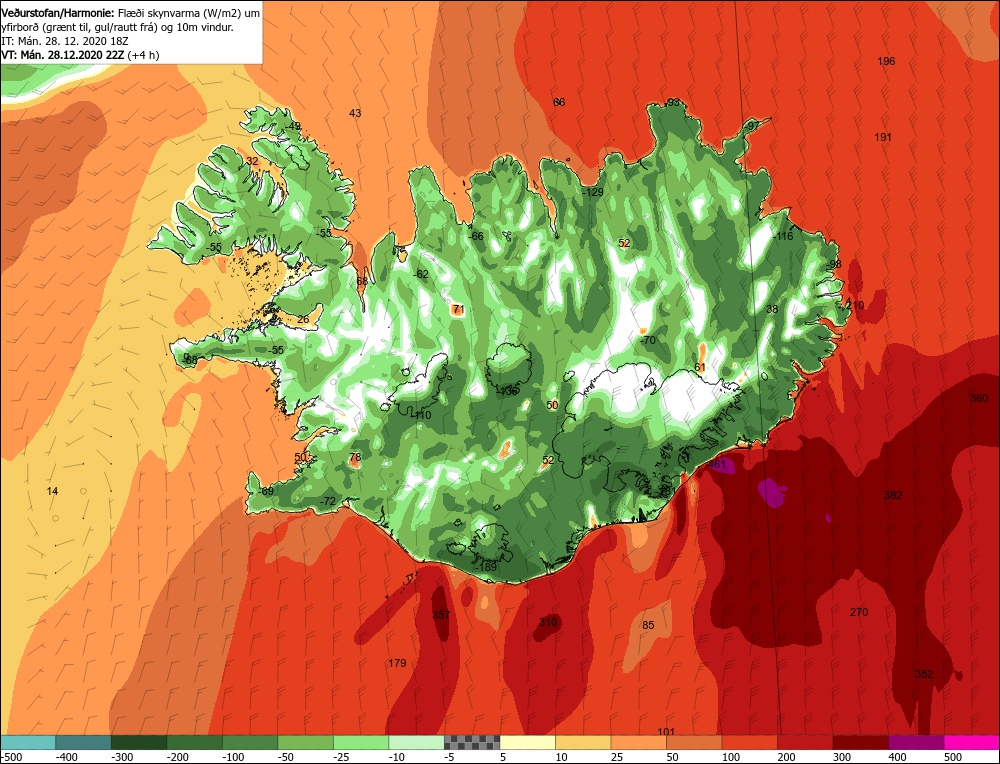
Task: Click the value -110 near Langjökull
Action: [x=421, y=415]
